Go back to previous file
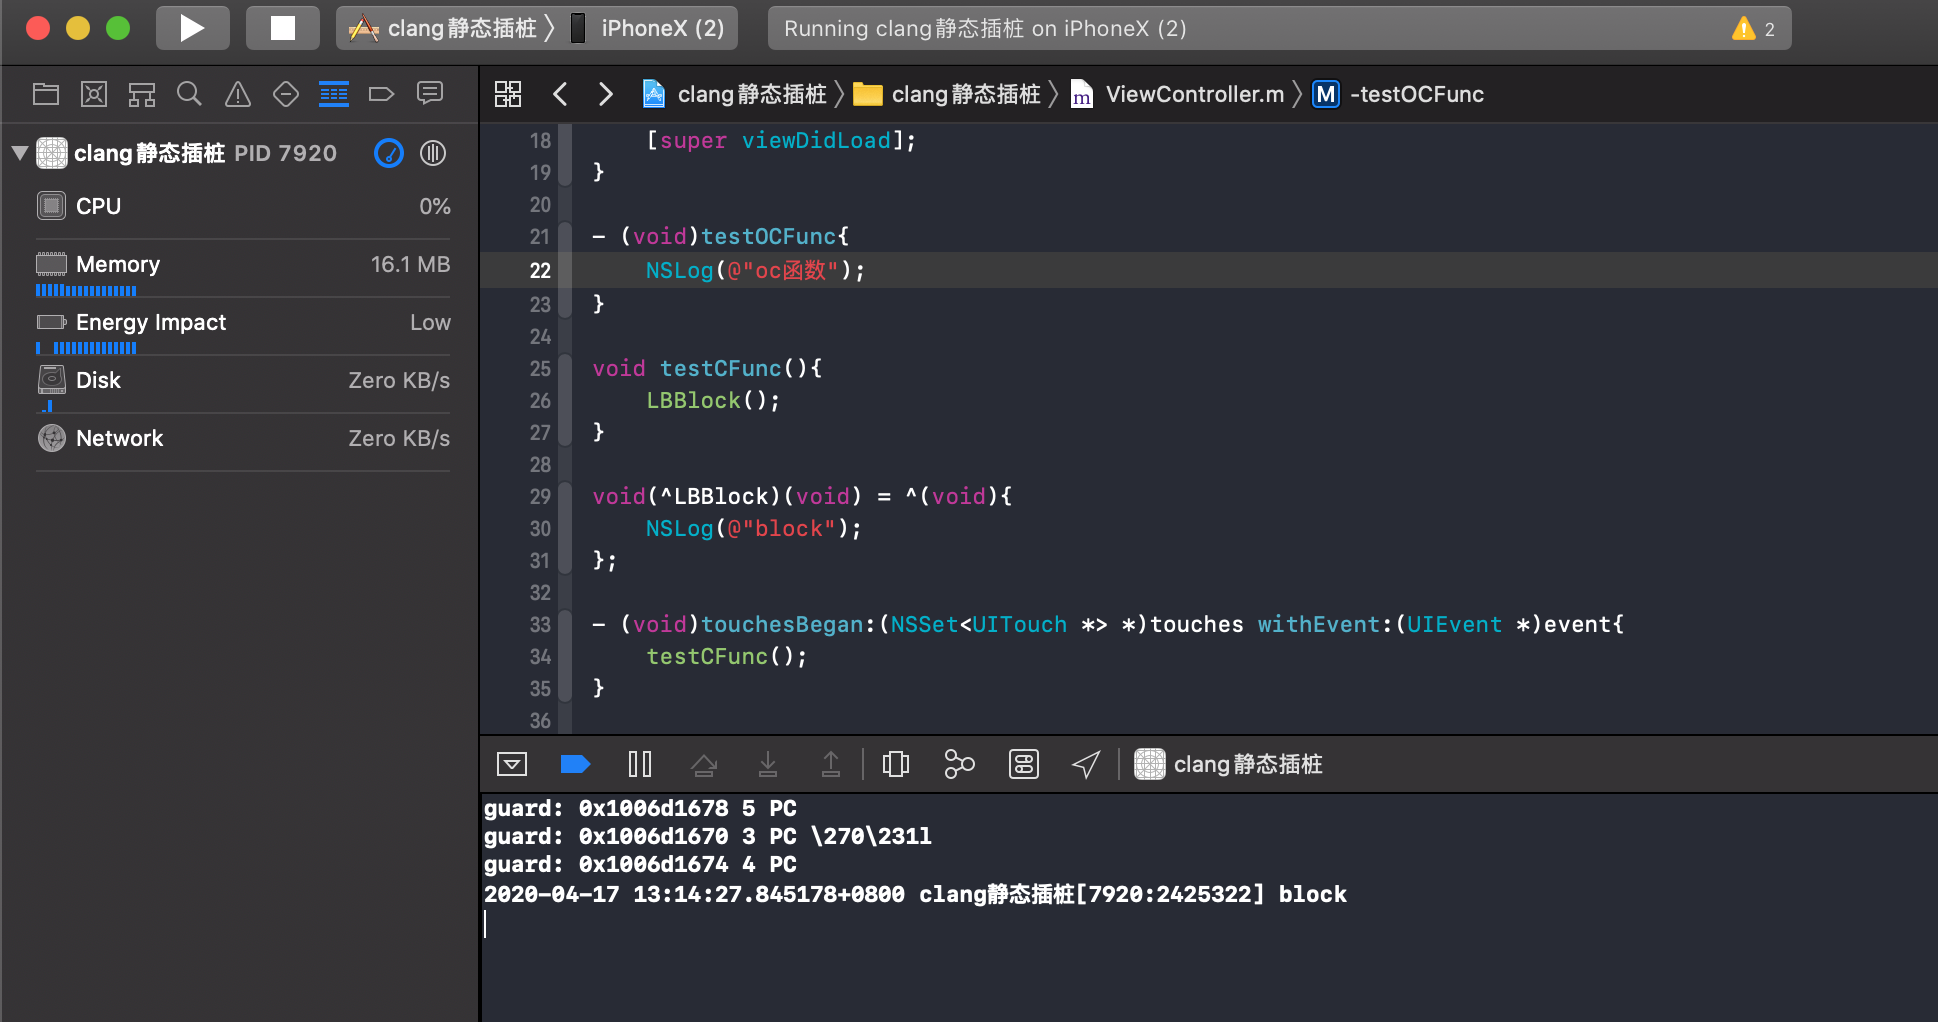 coord(560,94)
